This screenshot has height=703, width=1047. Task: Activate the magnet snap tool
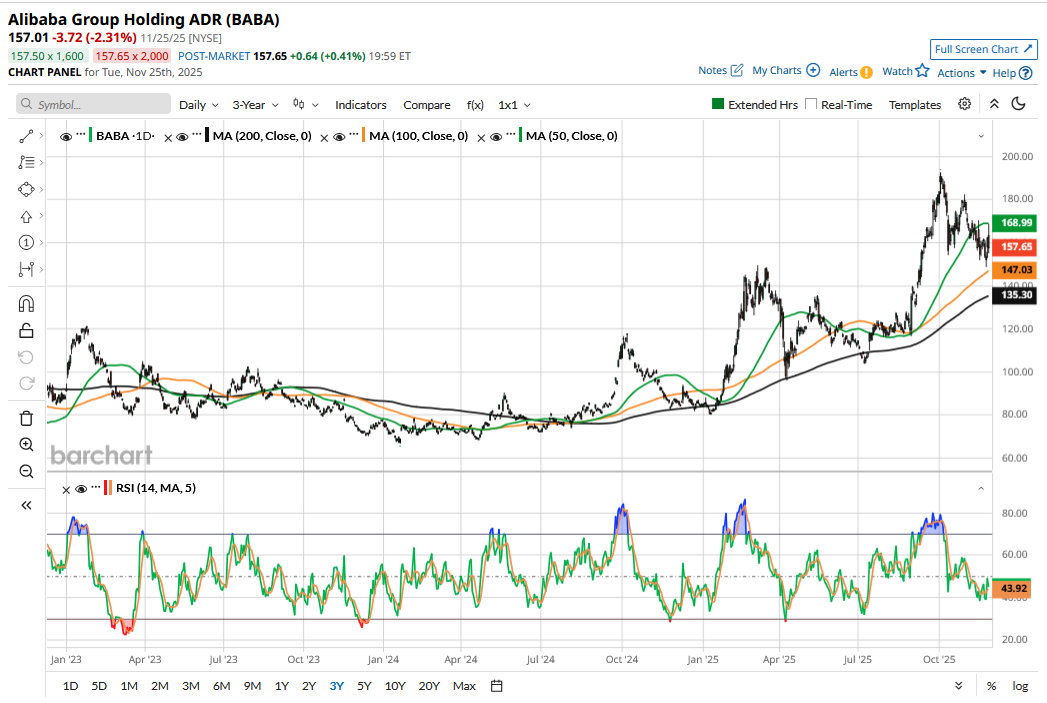tap(27, 303)
